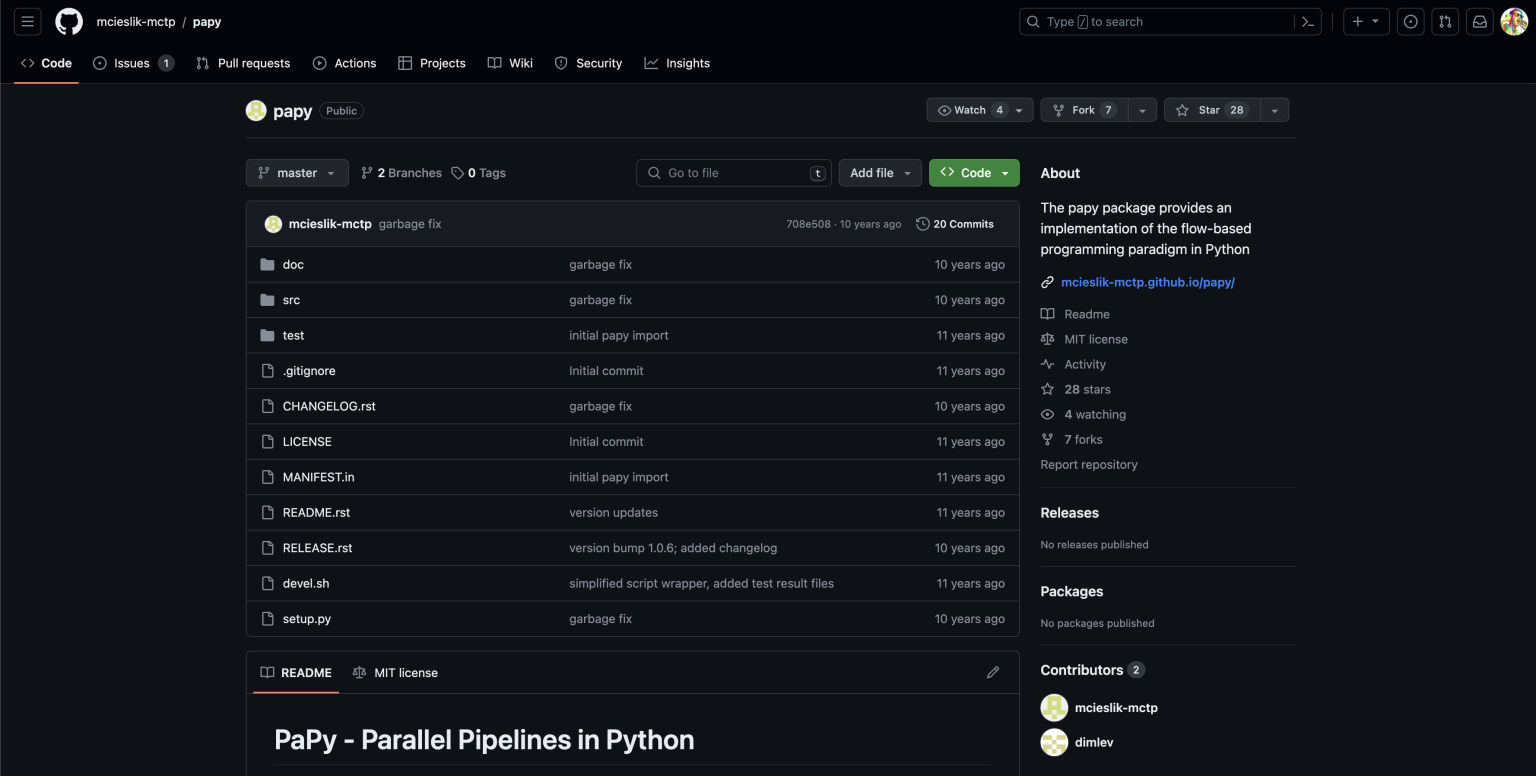This screenshot has height=776, width=1536.
Task: Click the doc folder icon
Action: pos(267,265)
